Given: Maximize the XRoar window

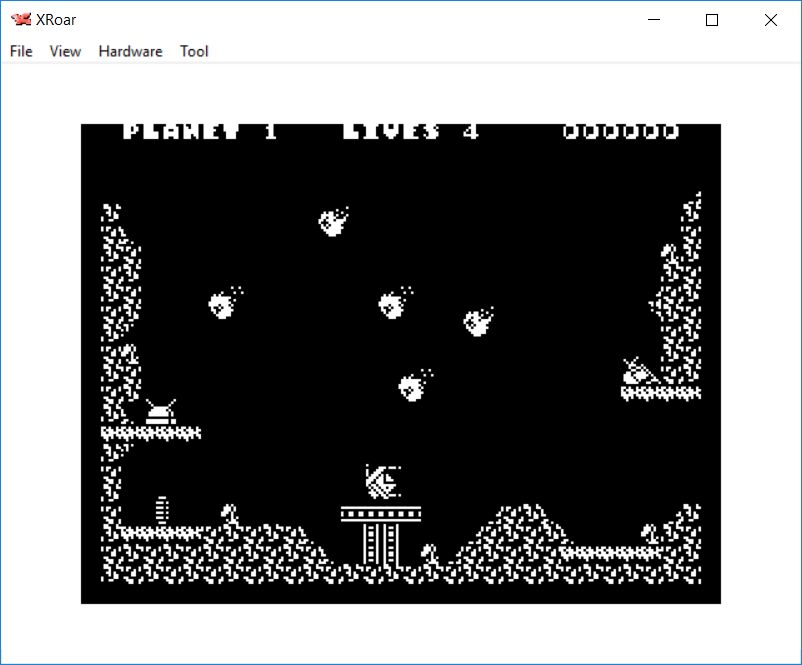Looking at the screenshot, I should [x=712, y=20].
